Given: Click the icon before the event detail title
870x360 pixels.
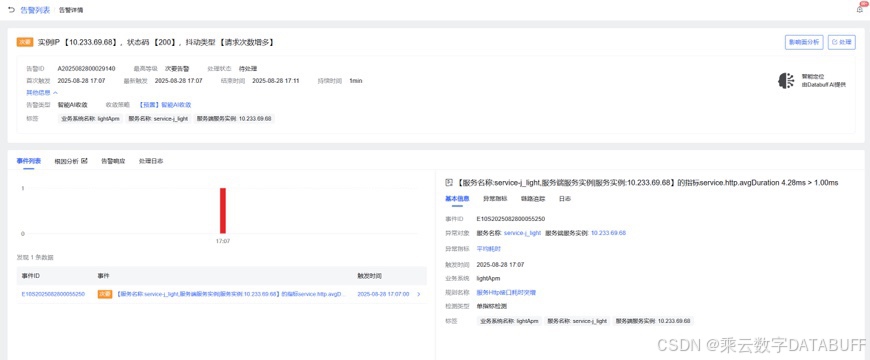Looking at the screenshot, I should click(449, 182).
